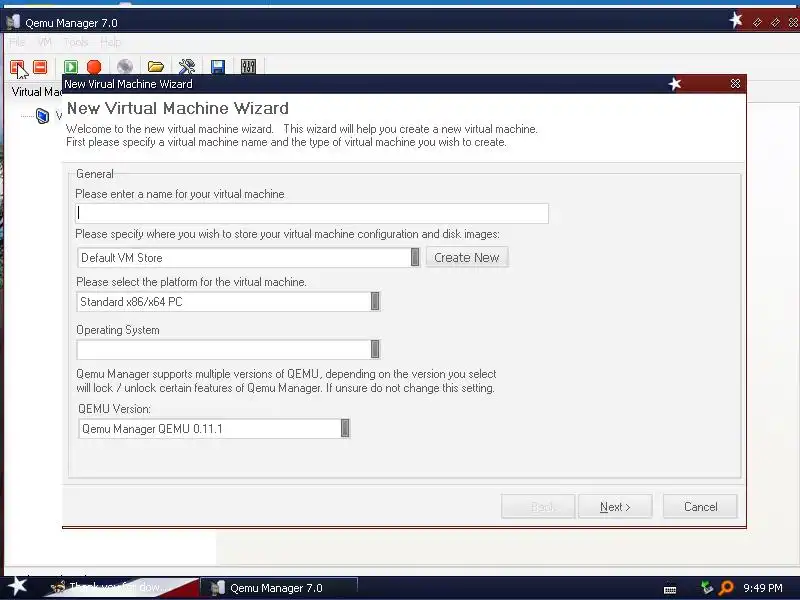
Task: Click the star icon in main title bar
Action: pyautogui.click(x=736, y=20)
